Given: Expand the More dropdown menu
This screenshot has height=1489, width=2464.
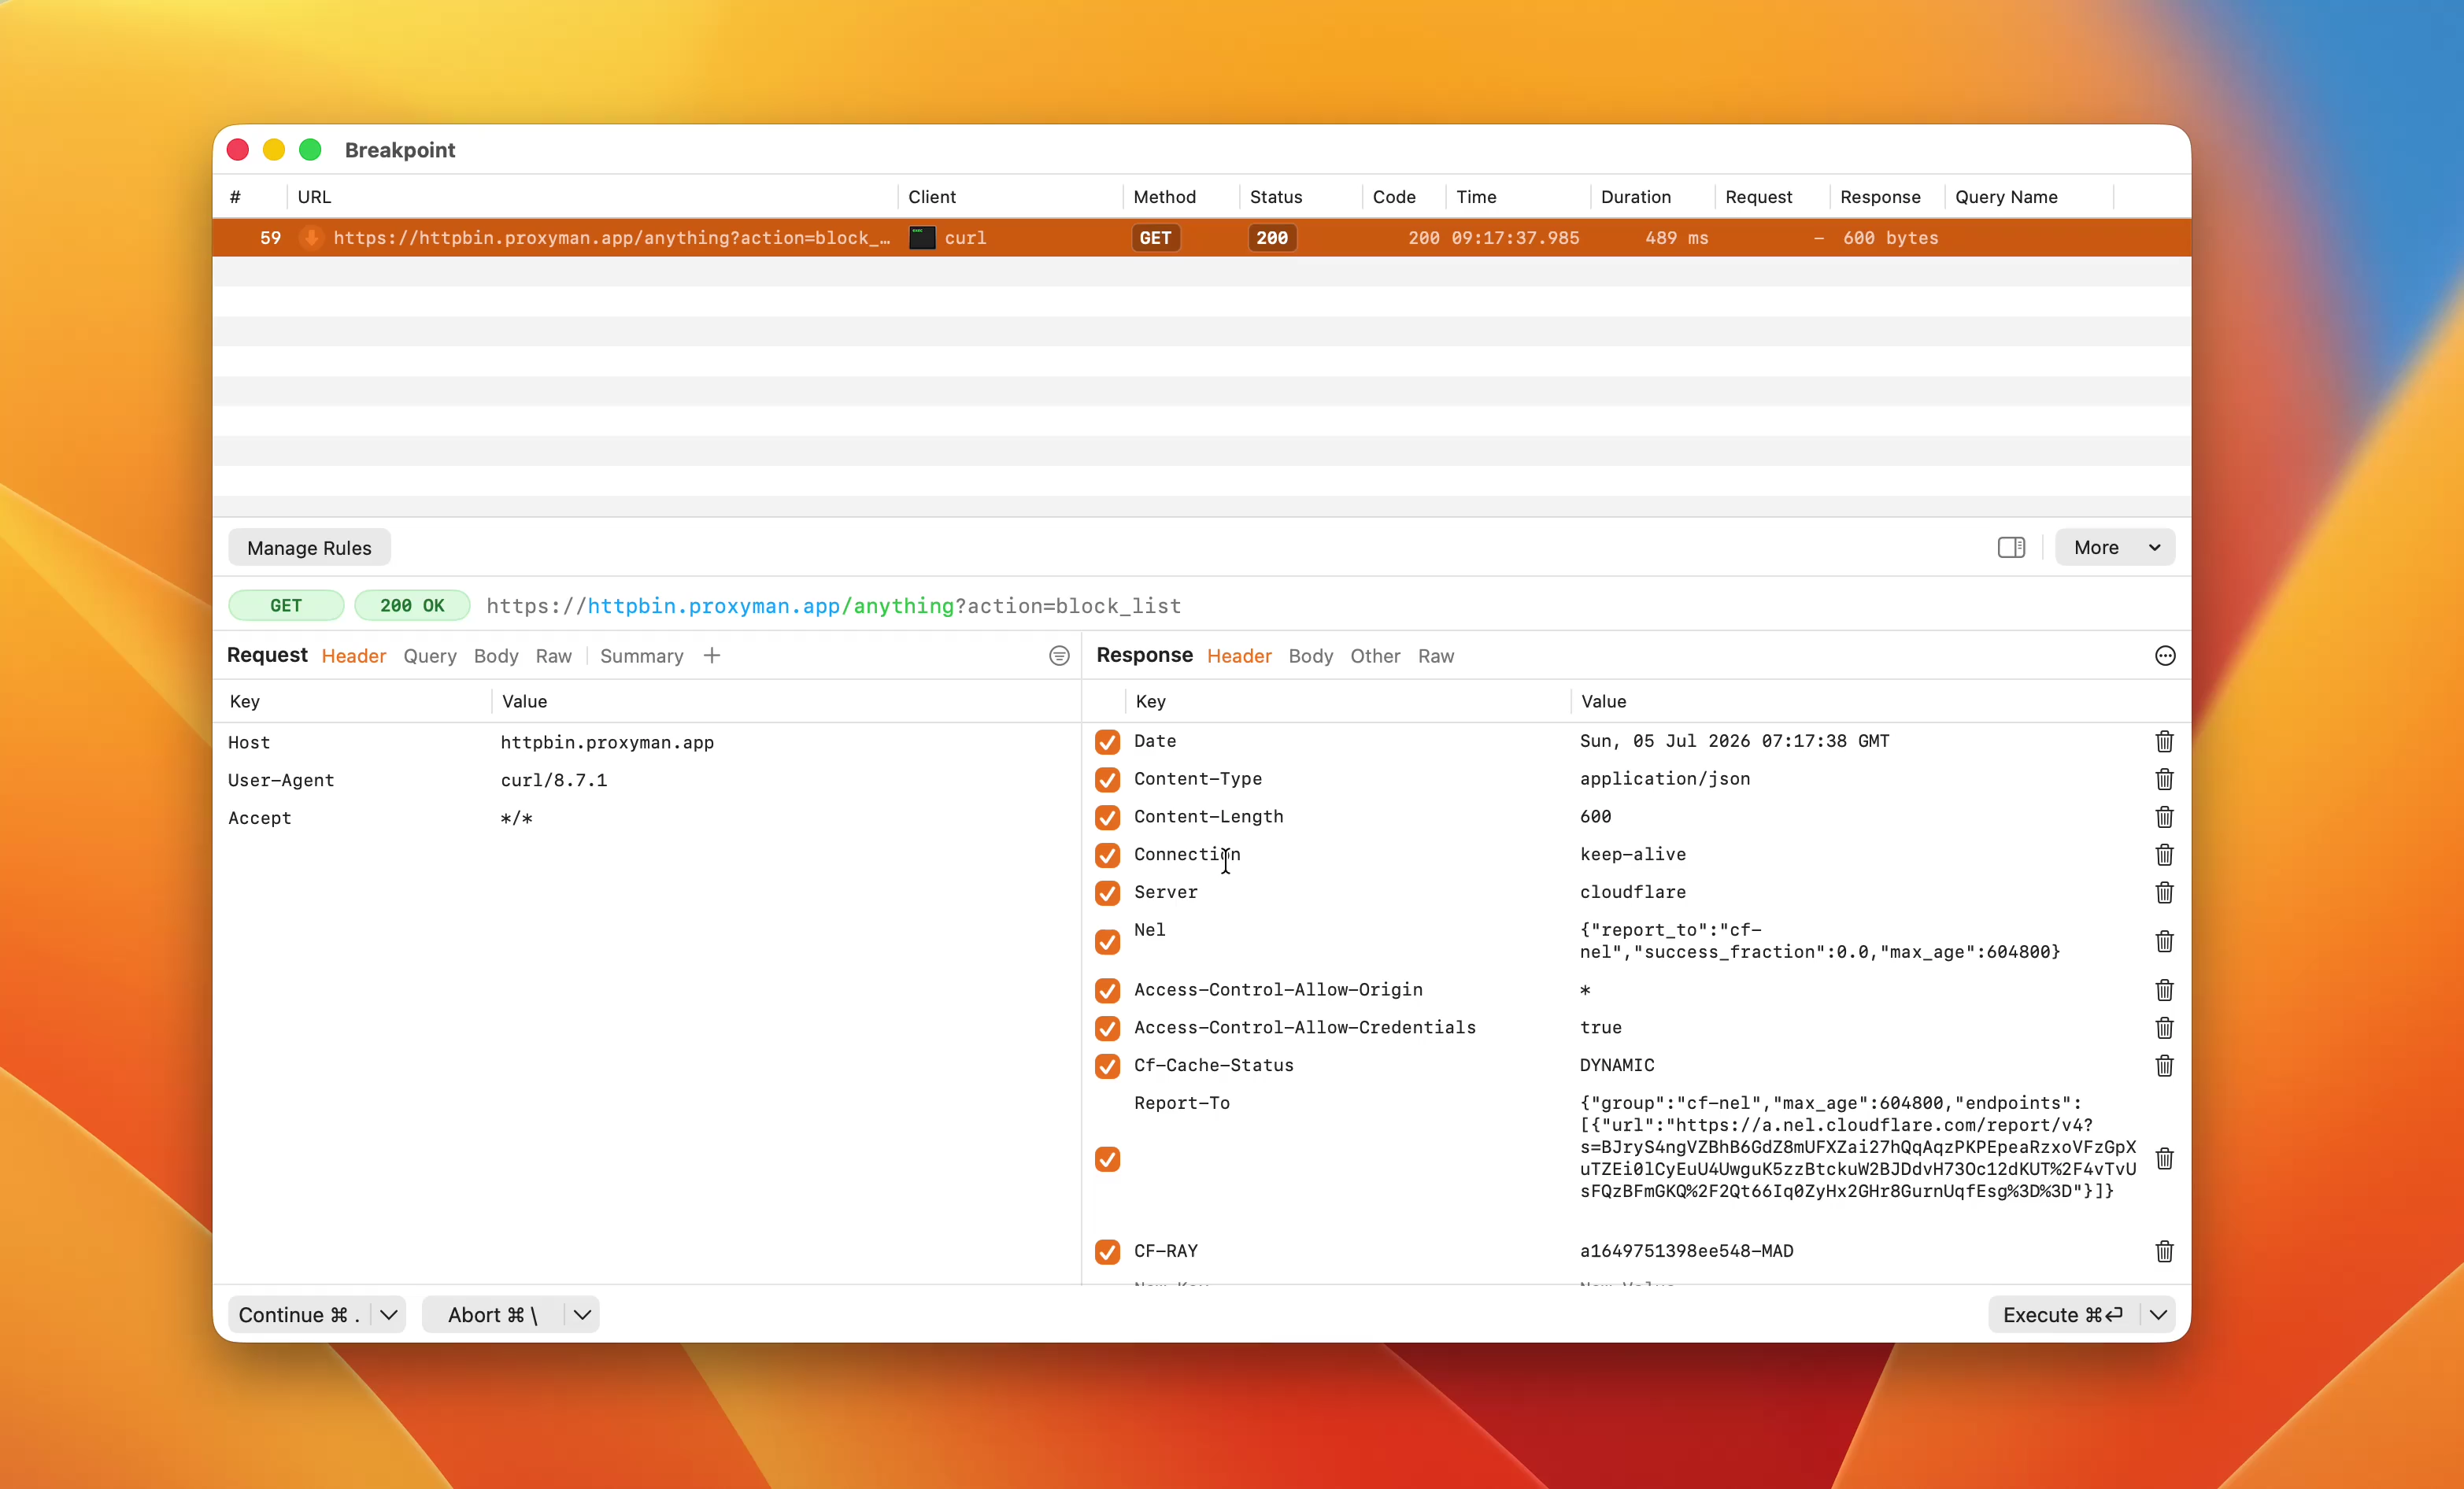Looking at the screenshot, I should click(x=2115, y=547).
